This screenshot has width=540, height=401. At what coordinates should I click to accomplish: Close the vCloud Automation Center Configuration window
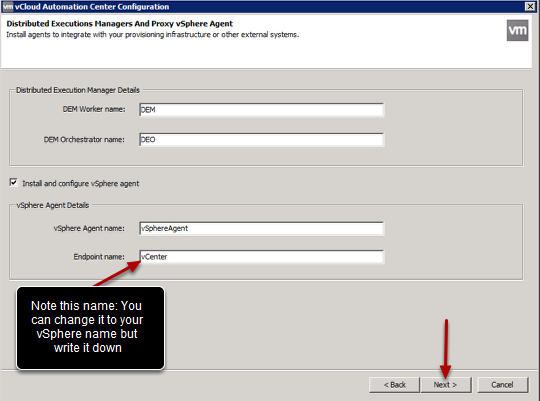coord(530,7)
